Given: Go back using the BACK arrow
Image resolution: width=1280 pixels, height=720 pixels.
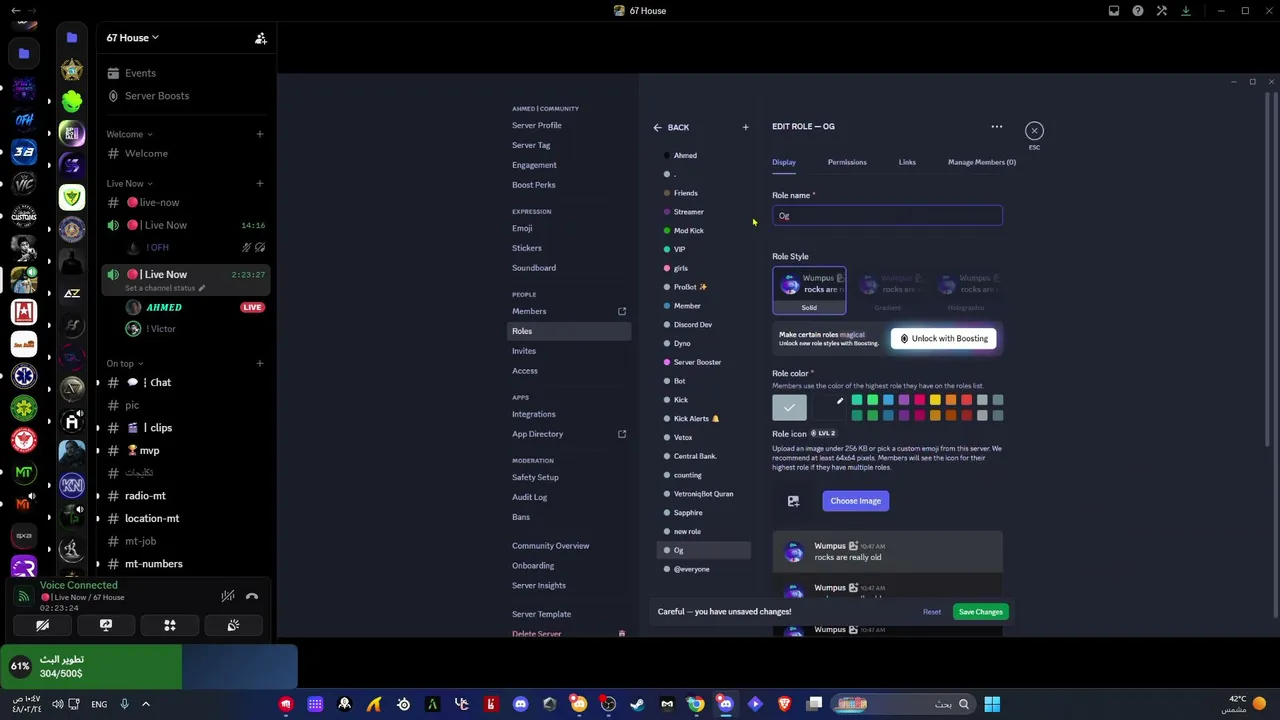Looking at the screenshot, I should [671, 127].
